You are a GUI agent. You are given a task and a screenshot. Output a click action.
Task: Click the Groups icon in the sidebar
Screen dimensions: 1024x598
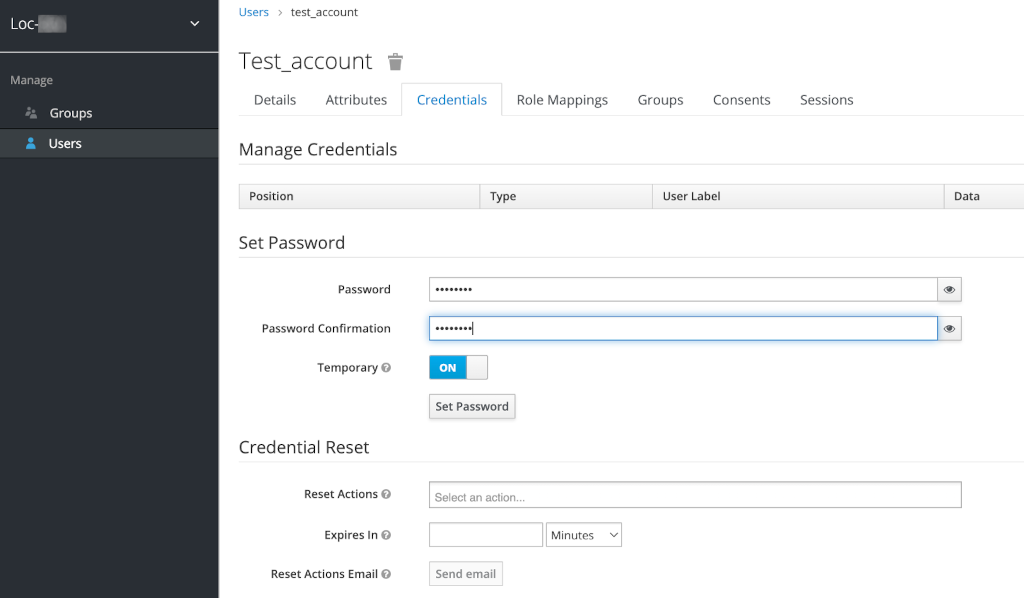[x=31, y=113]
